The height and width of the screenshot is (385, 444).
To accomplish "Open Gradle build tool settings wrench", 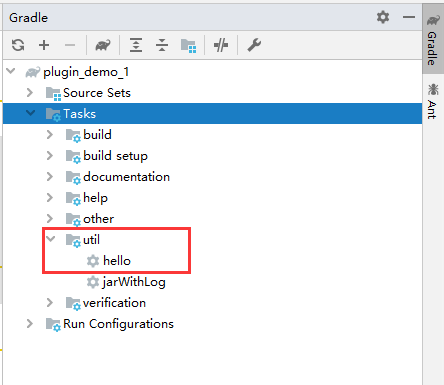I will tap(254, 45).
